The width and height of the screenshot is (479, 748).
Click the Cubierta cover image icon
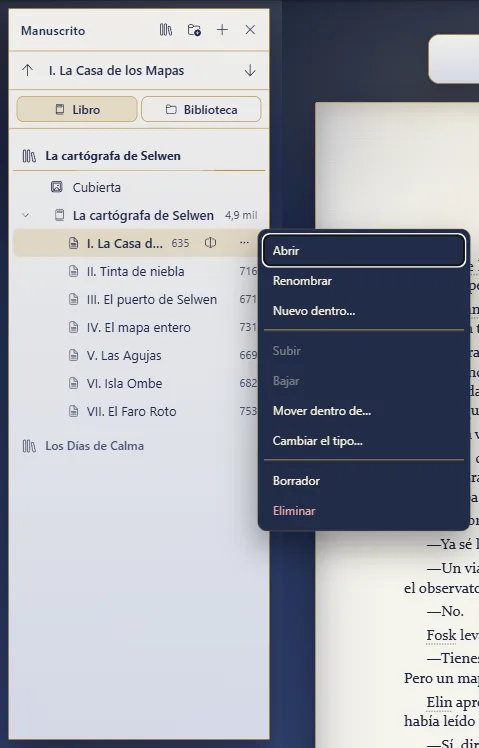57,187
